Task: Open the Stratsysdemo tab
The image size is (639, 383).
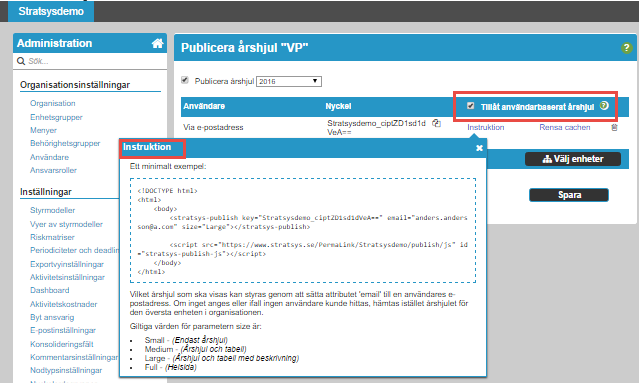Action: pos(51,11)
